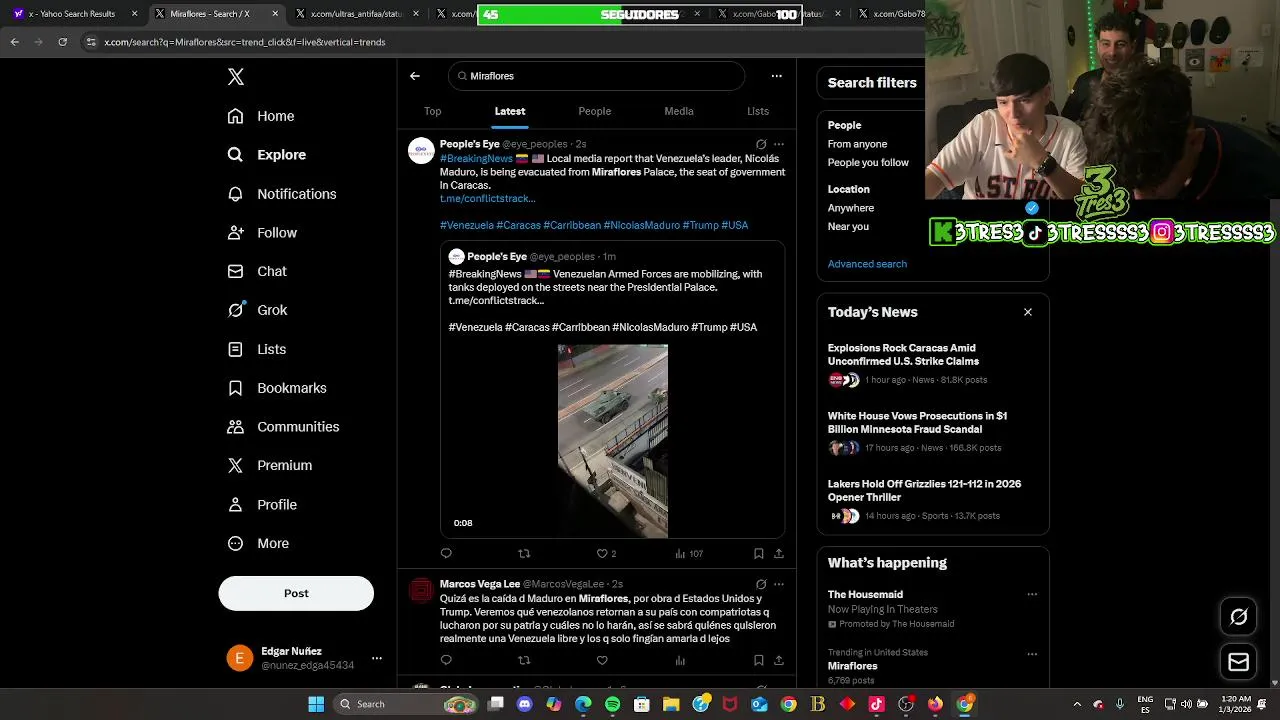Open the Edgar Nuñez account menu dots

coord(377,658)
